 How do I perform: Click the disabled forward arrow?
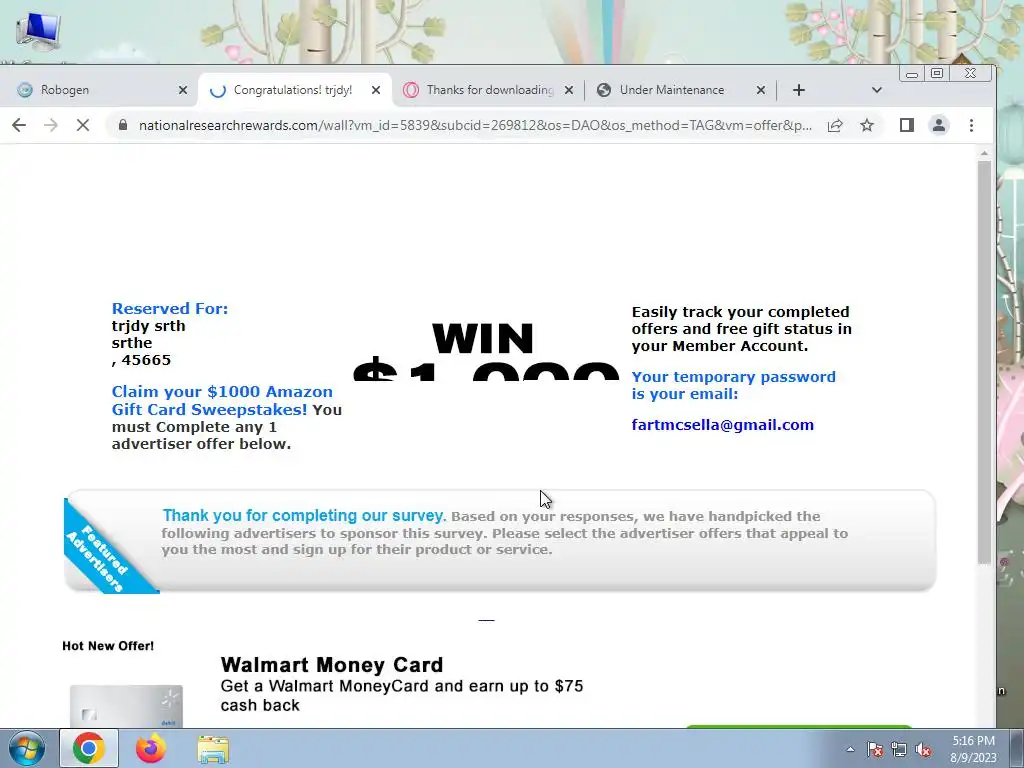point(51,125)
